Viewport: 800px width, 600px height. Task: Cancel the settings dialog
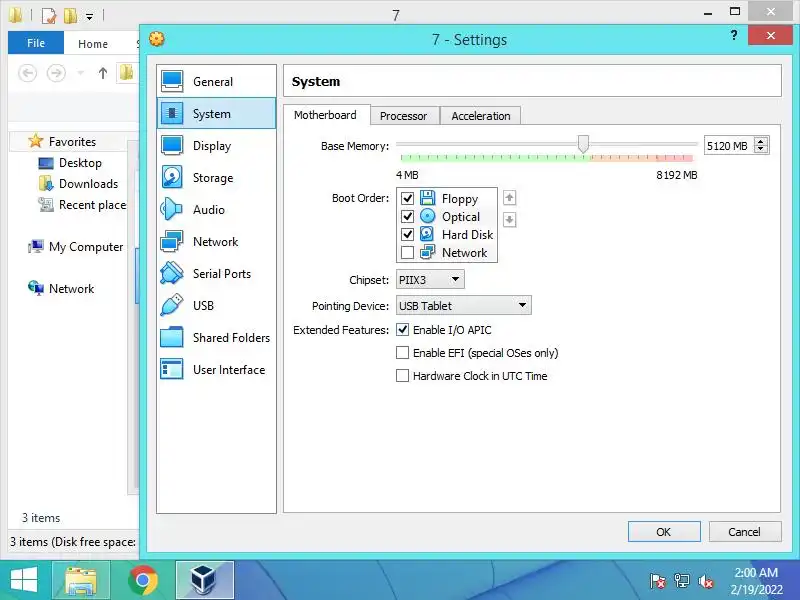[x=744, y=532]
